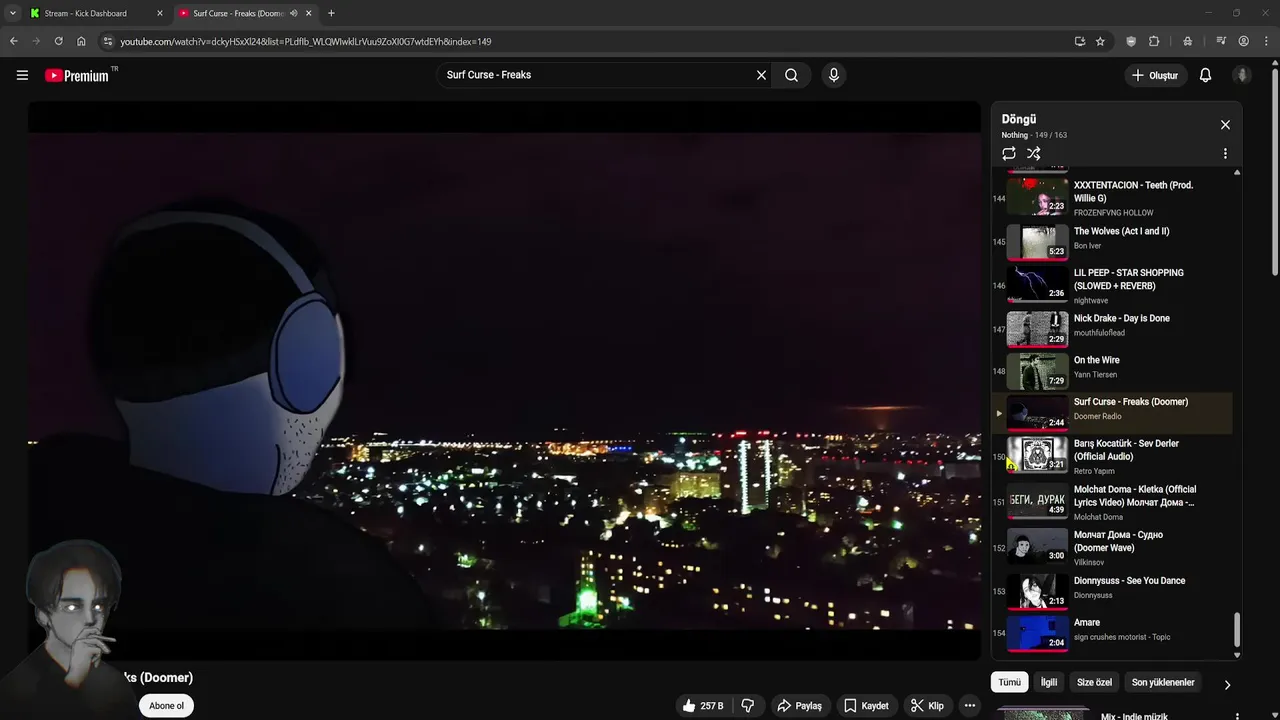Open the browser extensions puzzle icon

point(1154,41)
